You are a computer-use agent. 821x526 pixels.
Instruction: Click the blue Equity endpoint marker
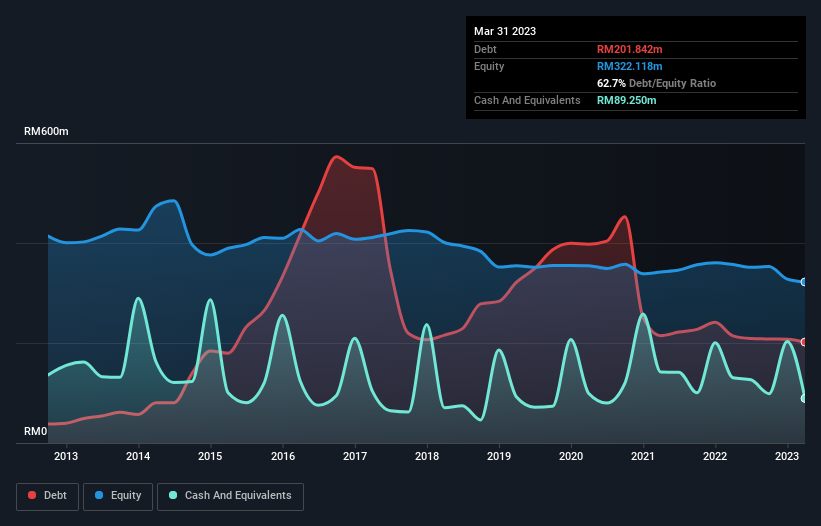coord(804,282)
